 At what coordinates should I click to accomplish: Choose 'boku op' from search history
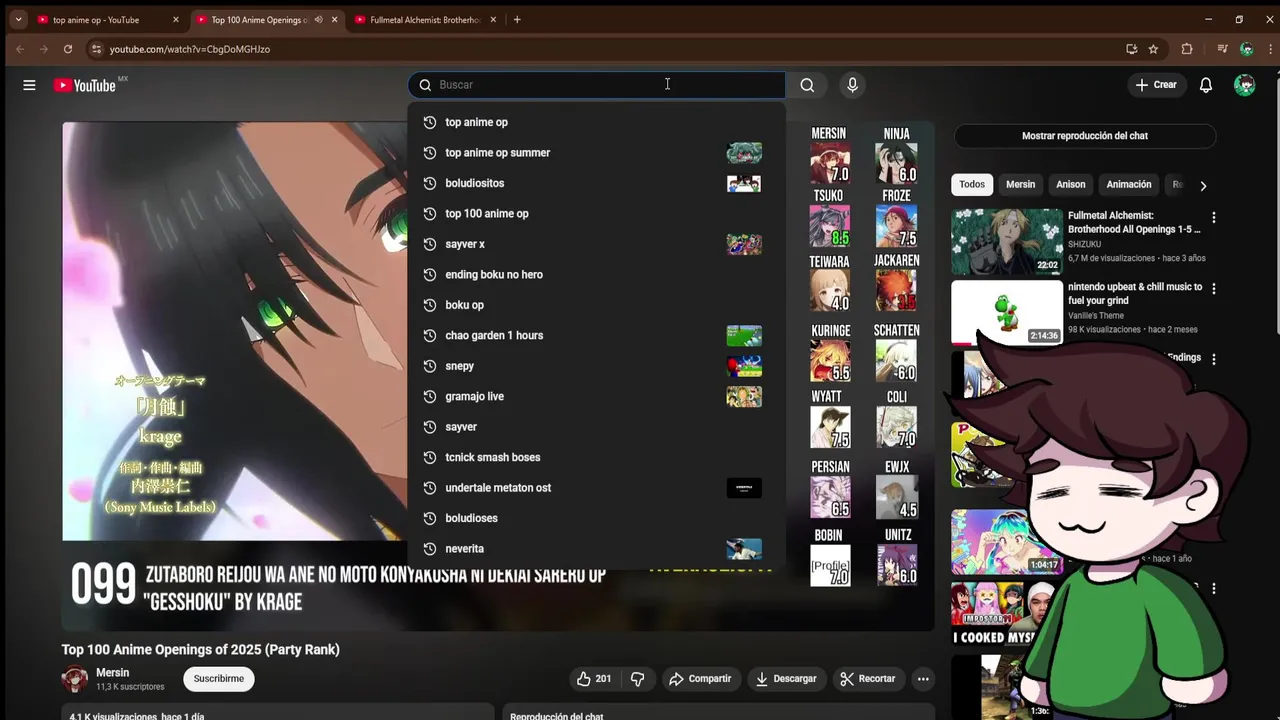596,305
